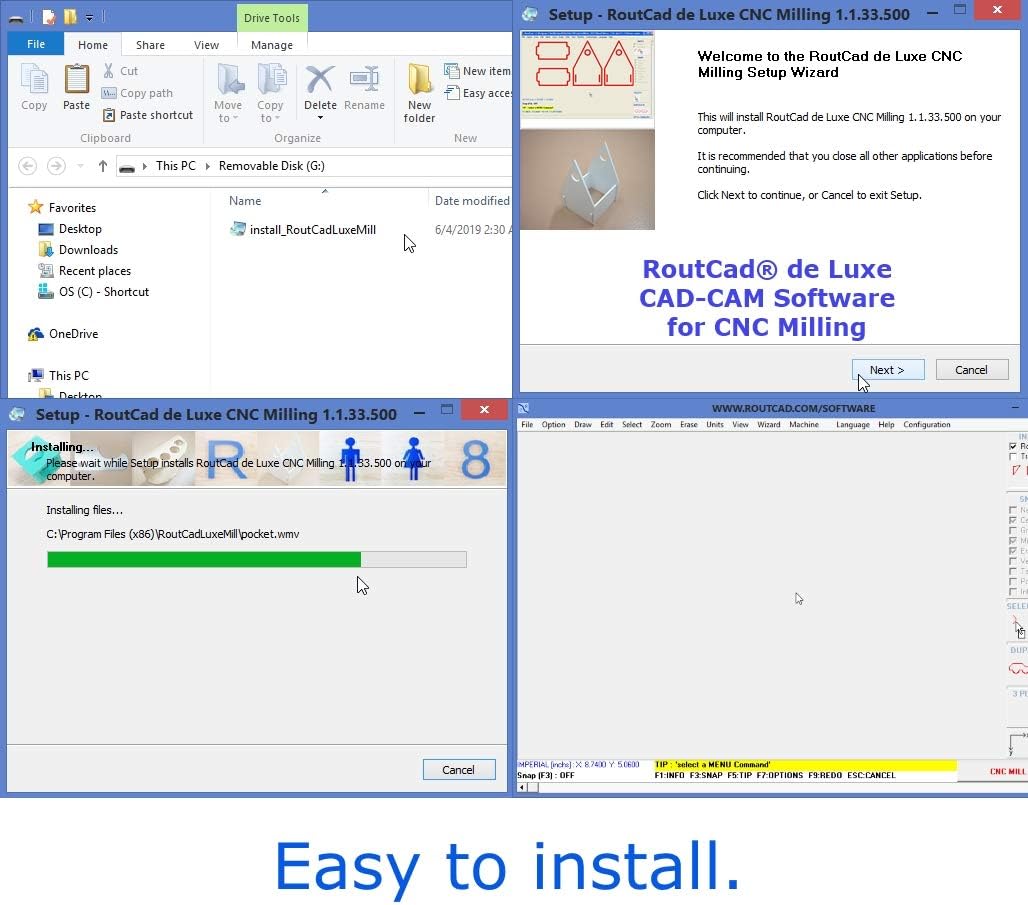
Task: Click Removable Disk (G:) in the breadcrumb
Action: (271, 166)
